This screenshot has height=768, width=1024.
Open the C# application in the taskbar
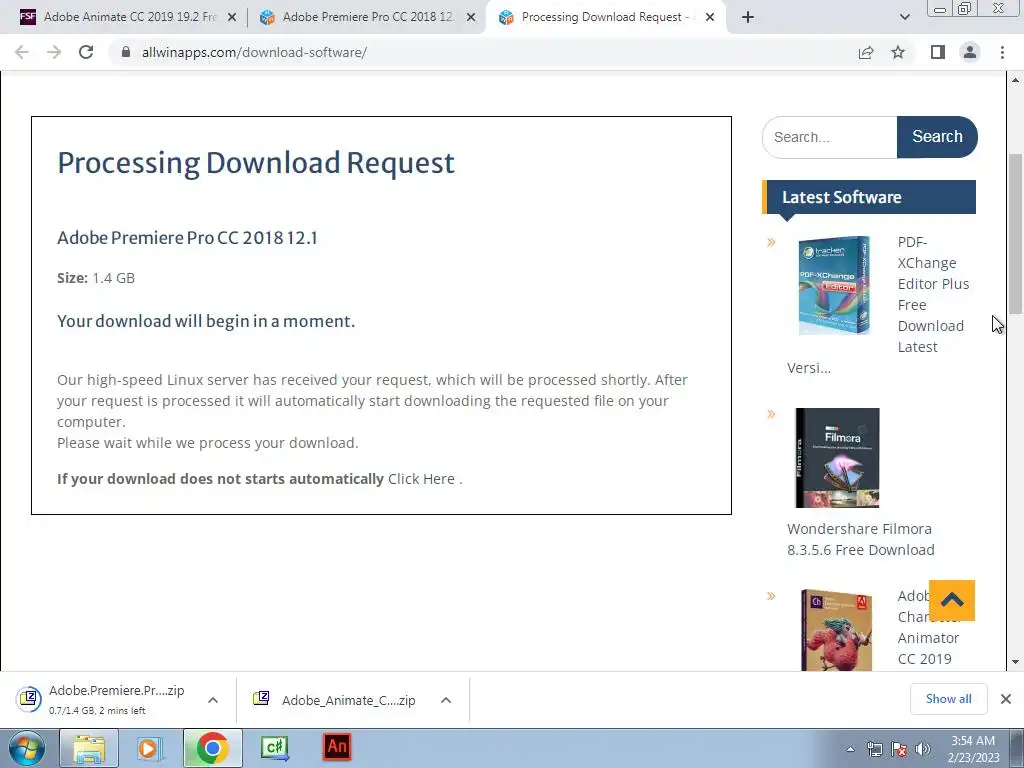[274, 748]
